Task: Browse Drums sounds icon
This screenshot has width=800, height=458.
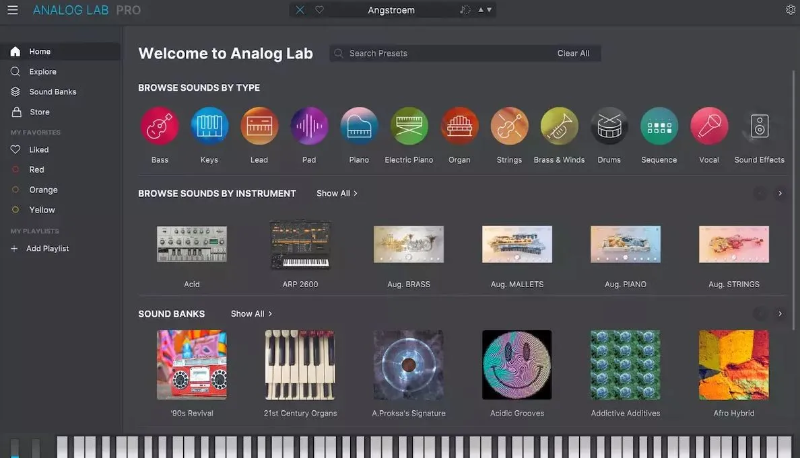Action: click(x=609, y=126)
